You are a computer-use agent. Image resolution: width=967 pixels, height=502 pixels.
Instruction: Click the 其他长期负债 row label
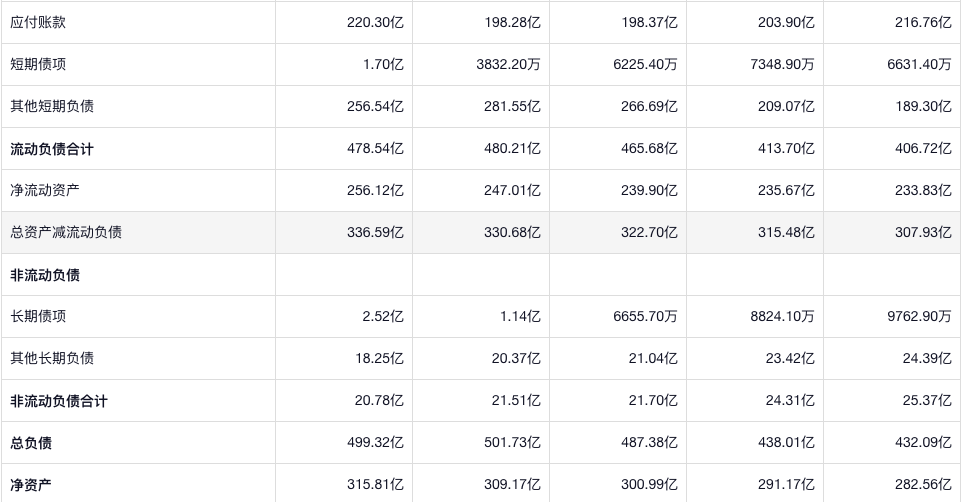pyautogui.click(x=52, y=358)
